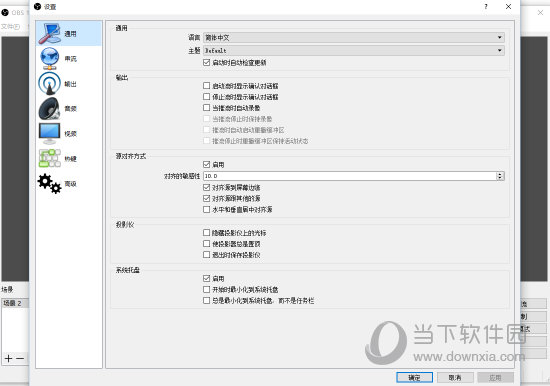Click the 取消 (Cancel) button

click(455, 378)
